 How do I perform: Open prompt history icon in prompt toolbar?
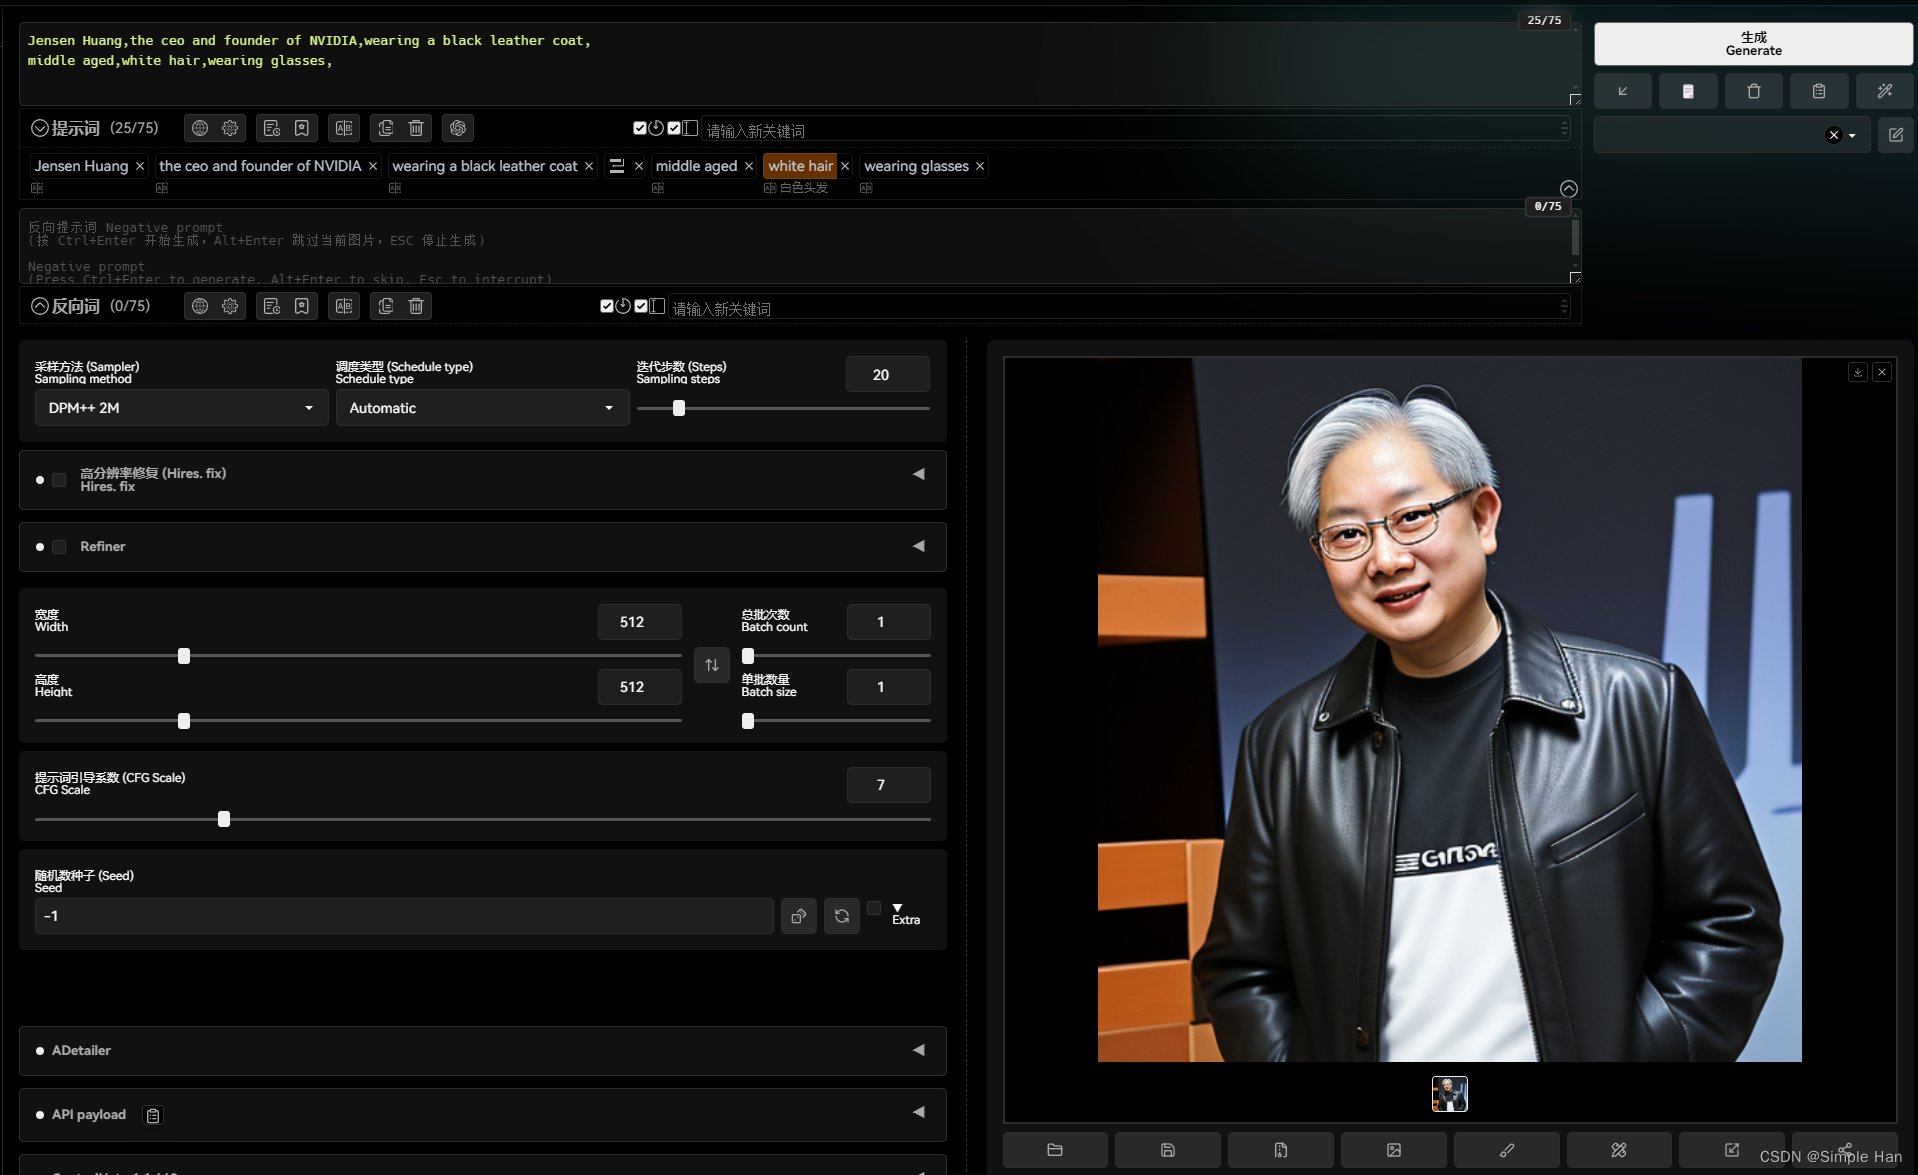271,128
